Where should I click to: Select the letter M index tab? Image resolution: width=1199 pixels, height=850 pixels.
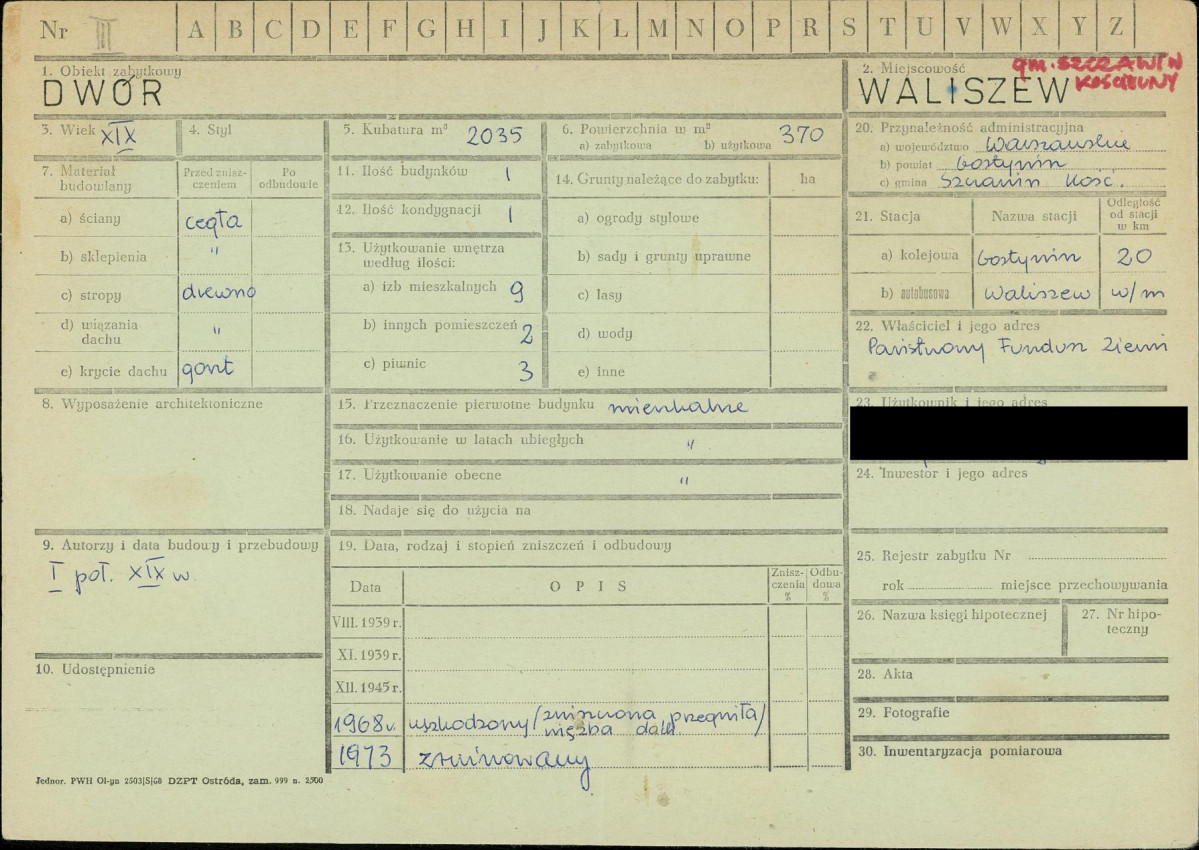coord(657,28)
